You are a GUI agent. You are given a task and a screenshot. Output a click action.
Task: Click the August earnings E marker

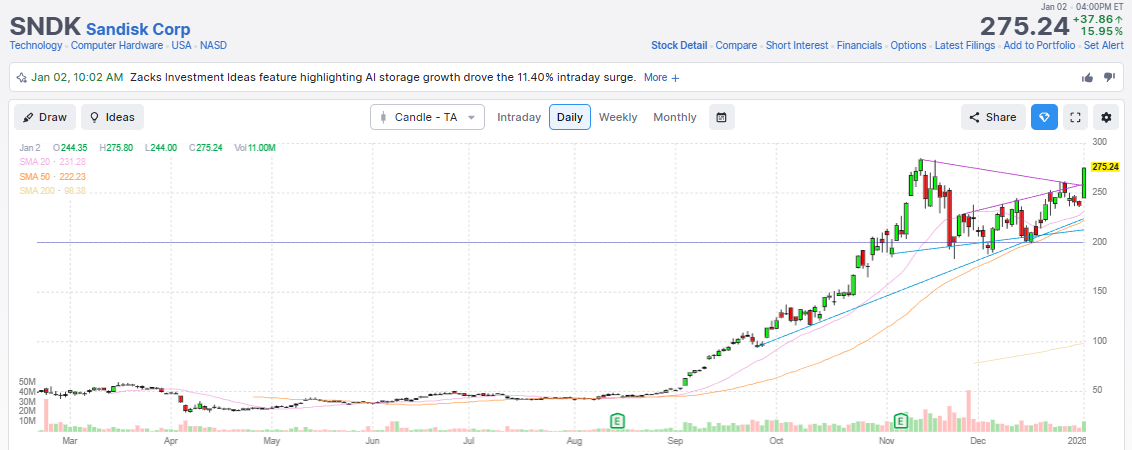coord(617,420)
